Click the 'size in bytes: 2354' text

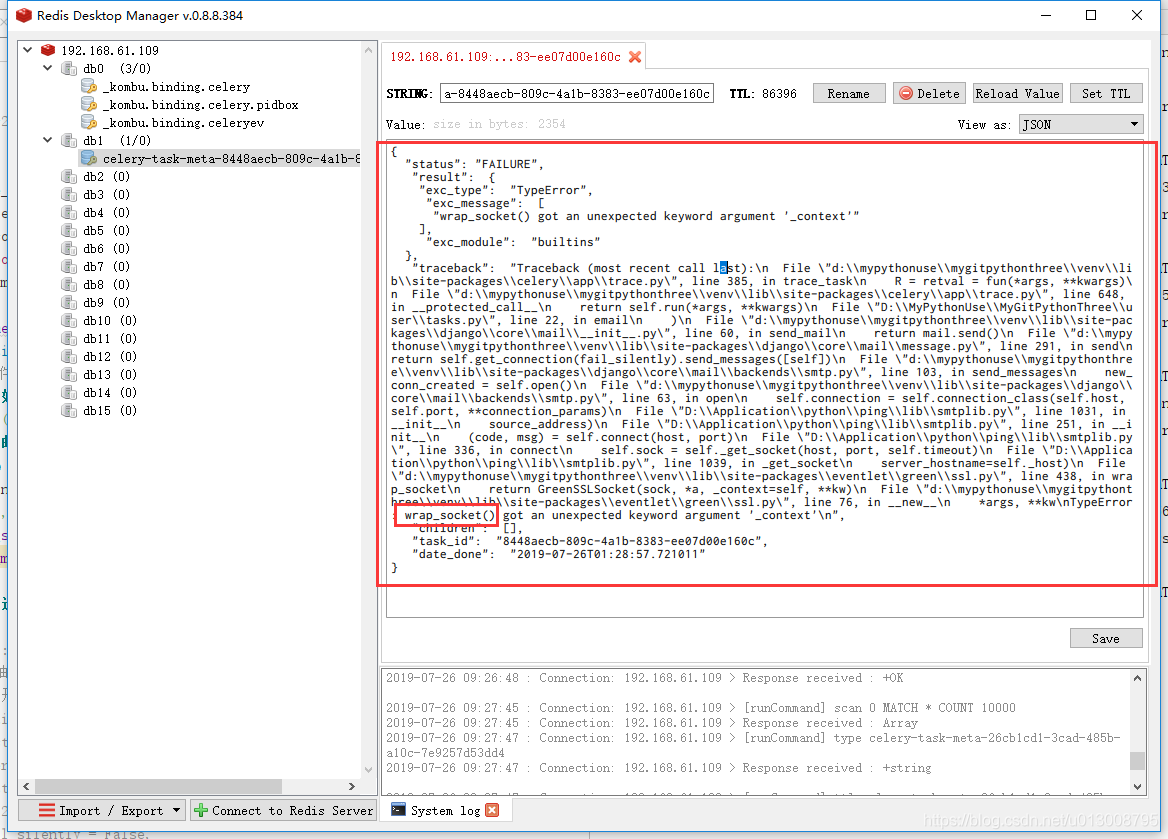tap(499, 124)
